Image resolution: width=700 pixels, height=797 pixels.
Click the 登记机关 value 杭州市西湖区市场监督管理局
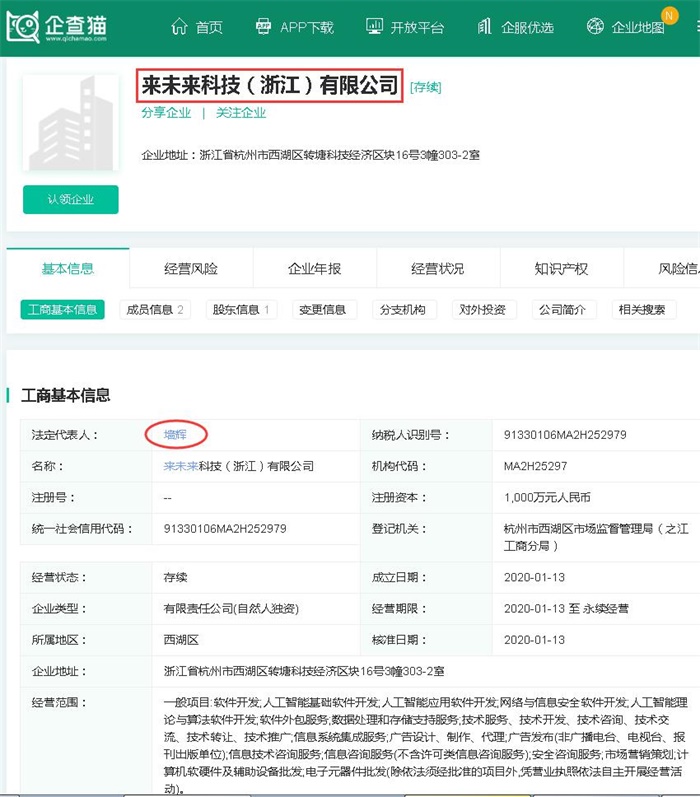tap(596, 537)
